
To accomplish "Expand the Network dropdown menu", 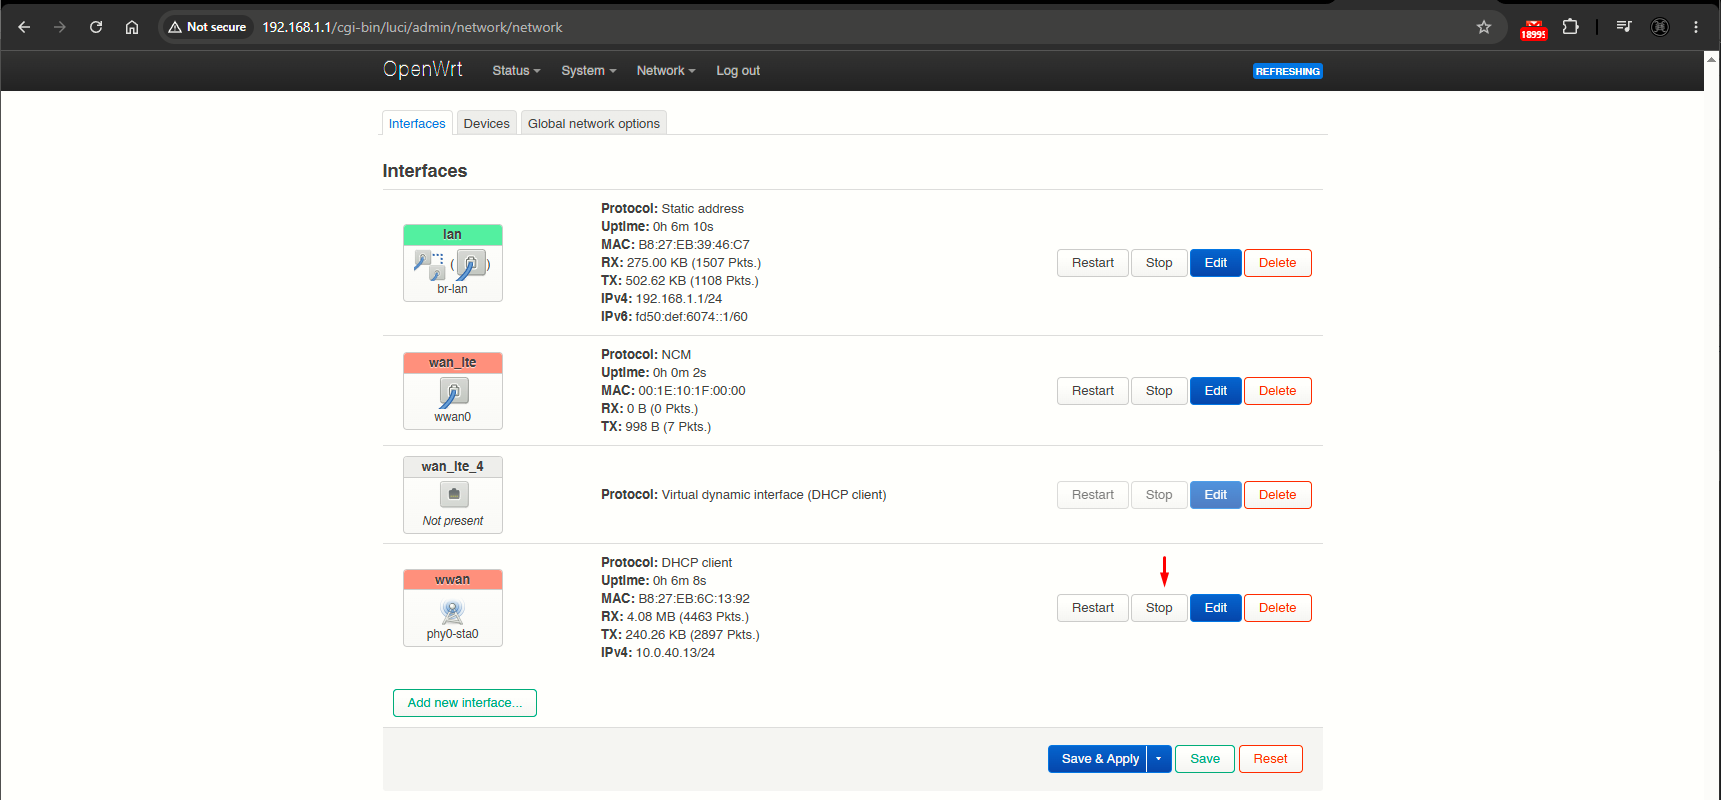I will (666, 71).
